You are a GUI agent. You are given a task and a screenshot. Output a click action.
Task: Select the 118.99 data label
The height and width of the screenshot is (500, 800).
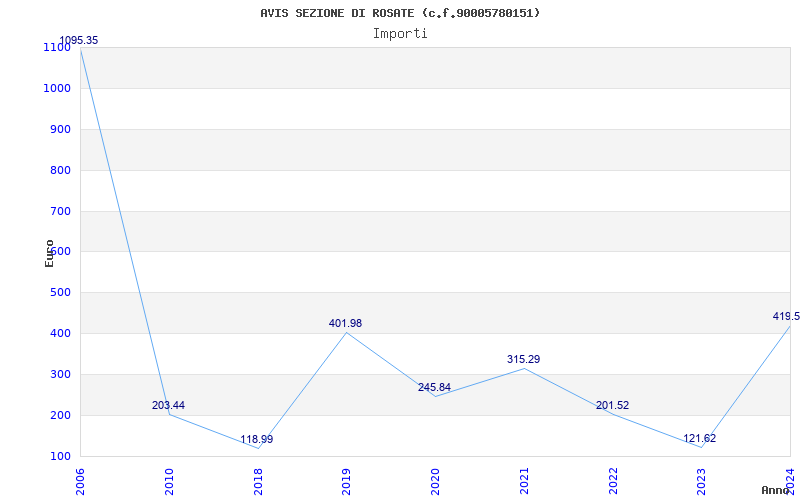coord(257,439)
